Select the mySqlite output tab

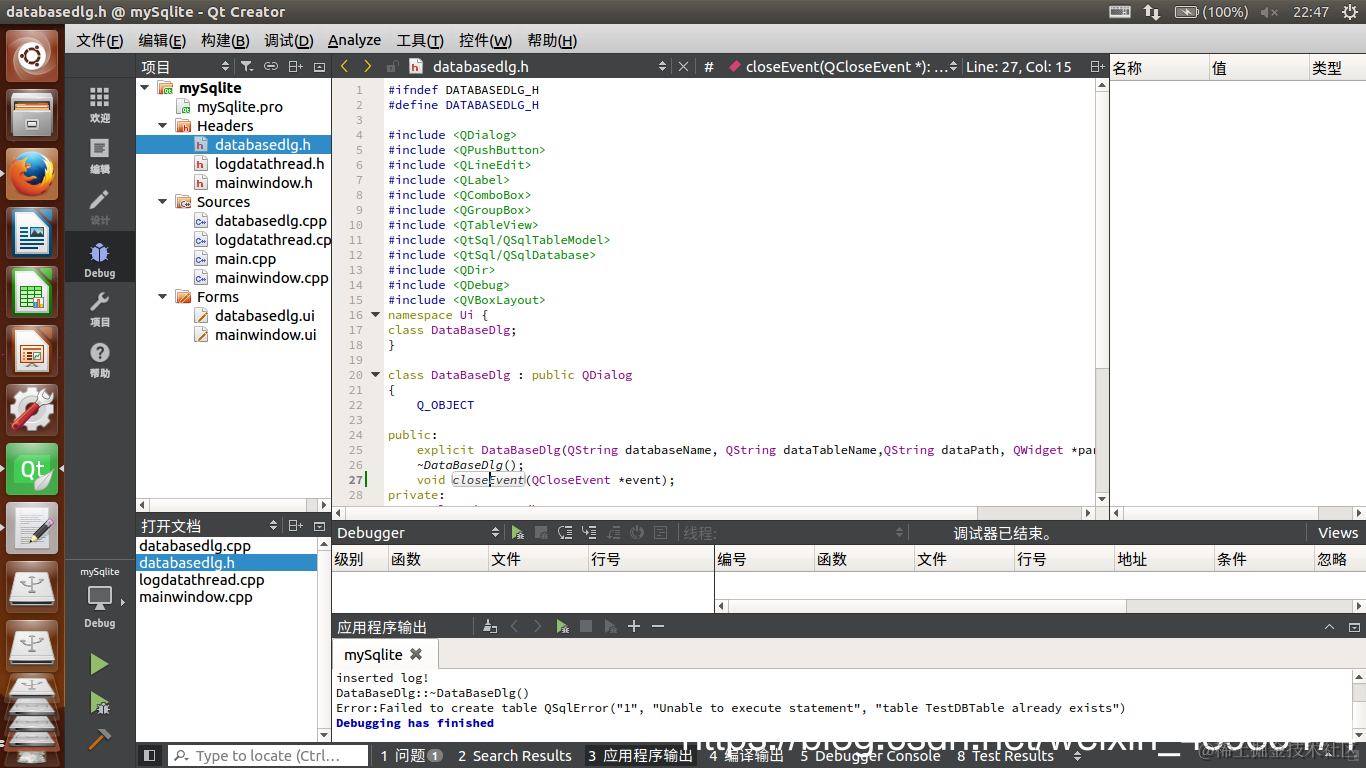pyautogui.click(x=384, y=654)
